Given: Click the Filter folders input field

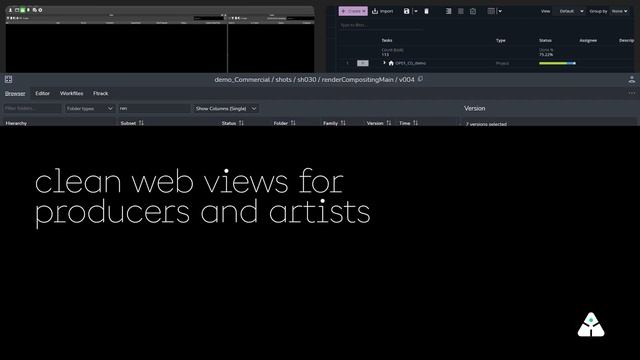Looking at the screenshot, I should pos(32,109).
